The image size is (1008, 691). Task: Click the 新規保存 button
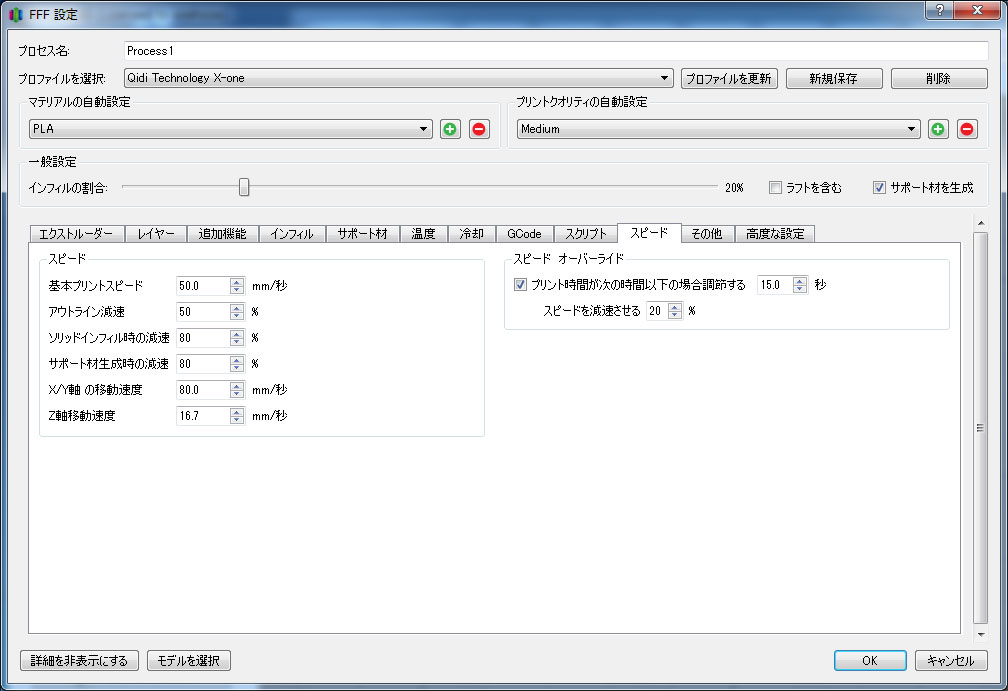[x=833, y=78]
